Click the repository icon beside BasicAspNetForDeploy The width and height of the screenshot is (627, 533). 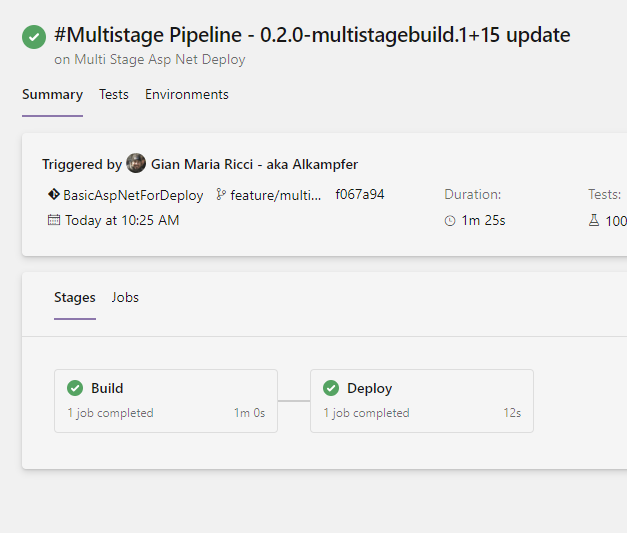point(54,195)
